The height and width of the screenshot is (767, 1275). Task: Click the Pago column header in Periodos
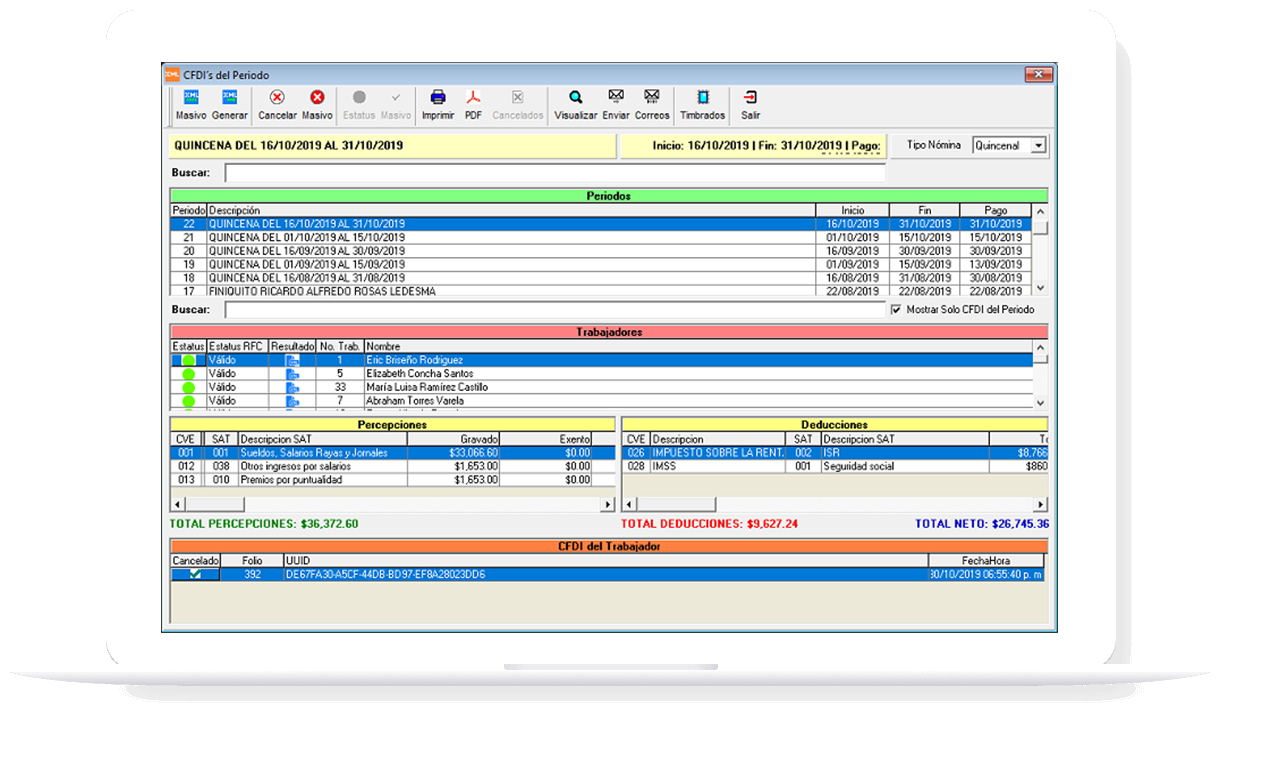[x=996, y=211]
